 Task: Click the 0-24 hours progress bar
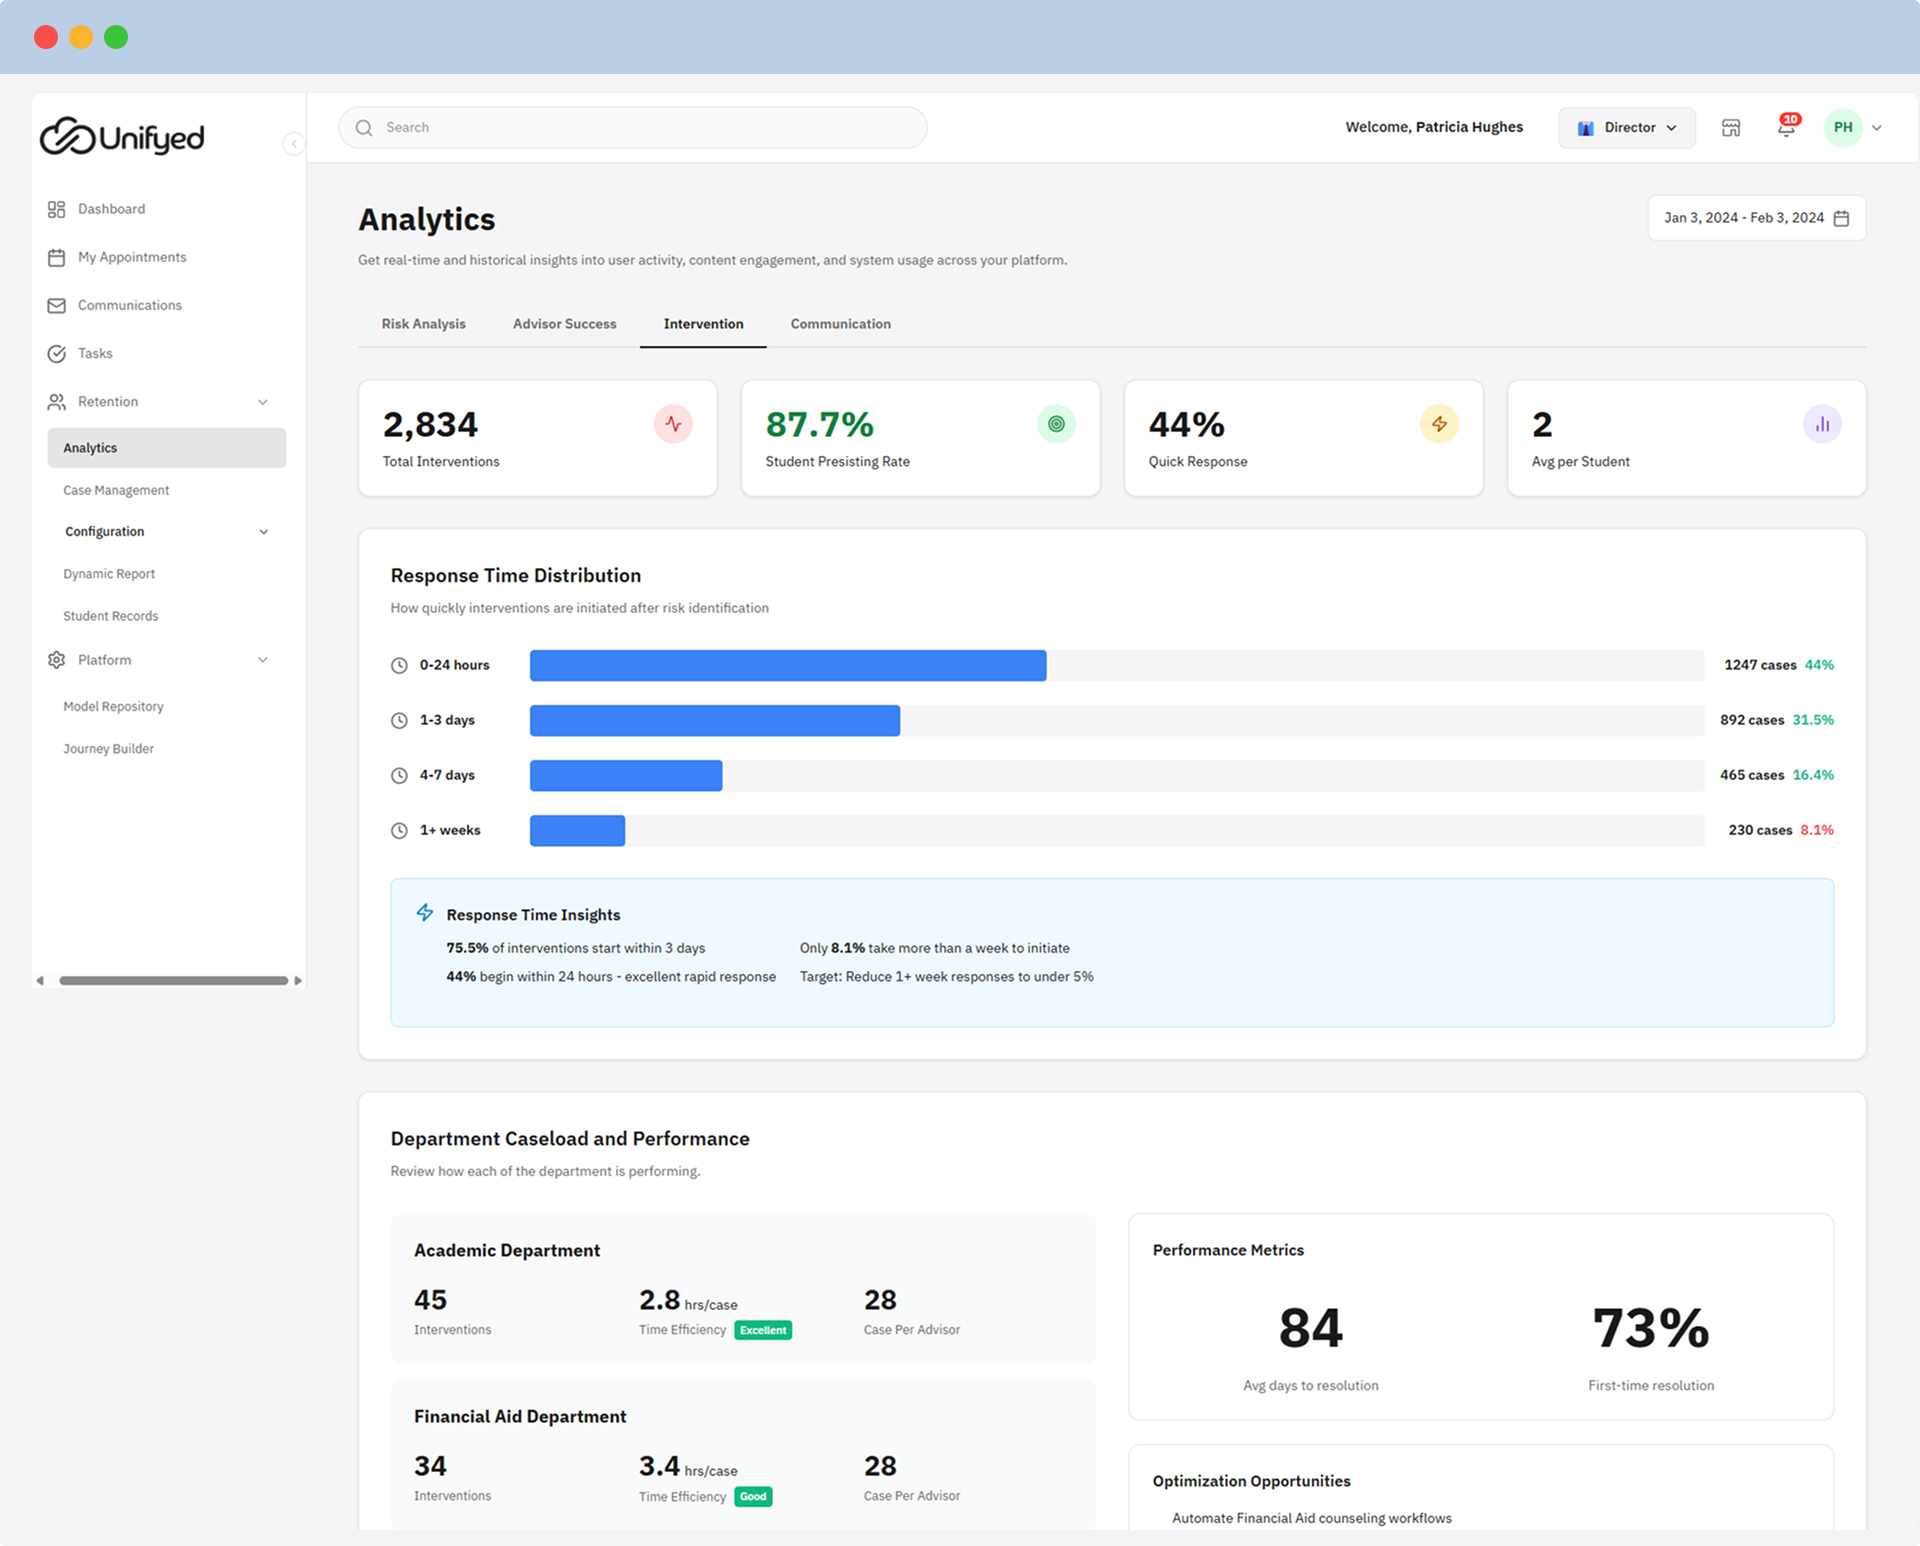point(1116,666)
